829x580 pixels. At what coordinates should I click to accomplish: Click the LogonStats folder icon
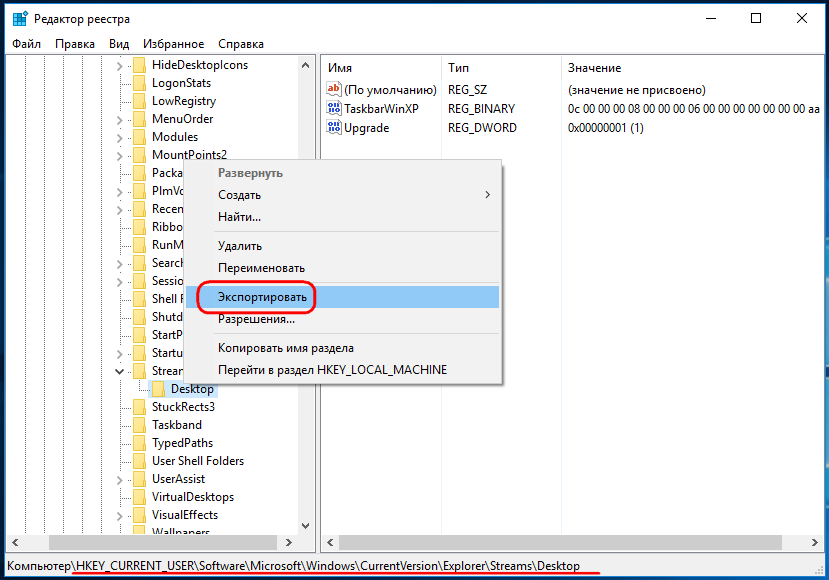(x=140, y=83)
